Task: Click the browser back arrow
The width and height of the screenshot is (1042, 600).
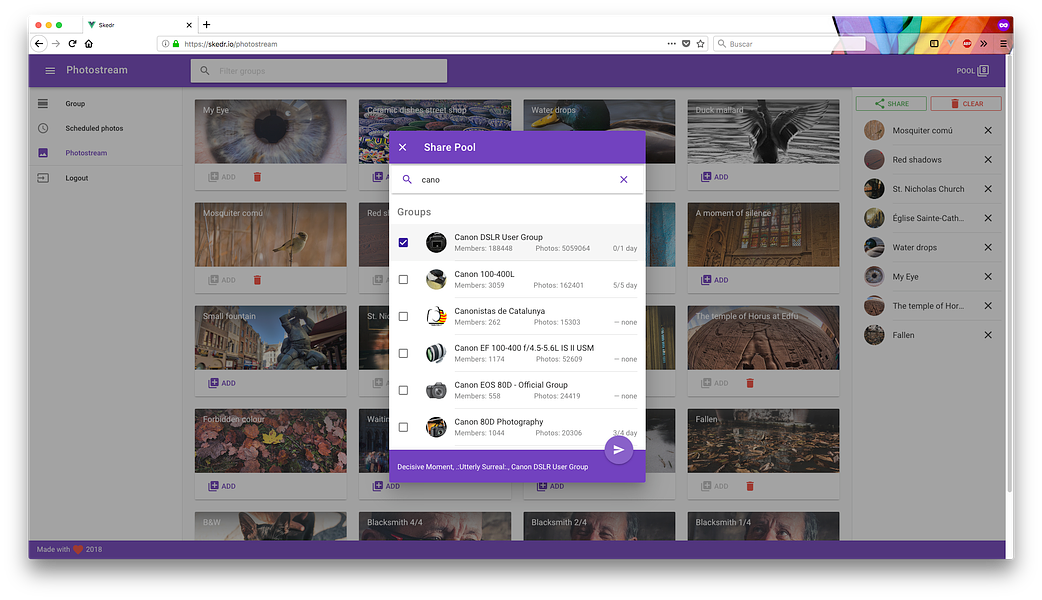Action: pyautogui.click(x=39, y=44)
